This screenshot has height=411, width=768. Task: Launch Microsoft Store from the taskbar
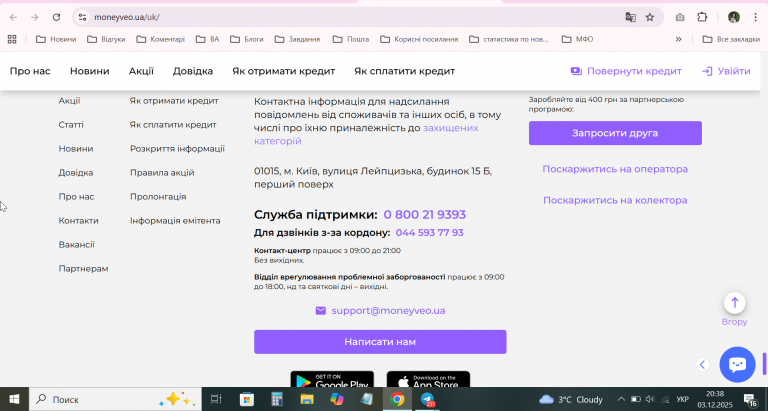tap(247, 399)
